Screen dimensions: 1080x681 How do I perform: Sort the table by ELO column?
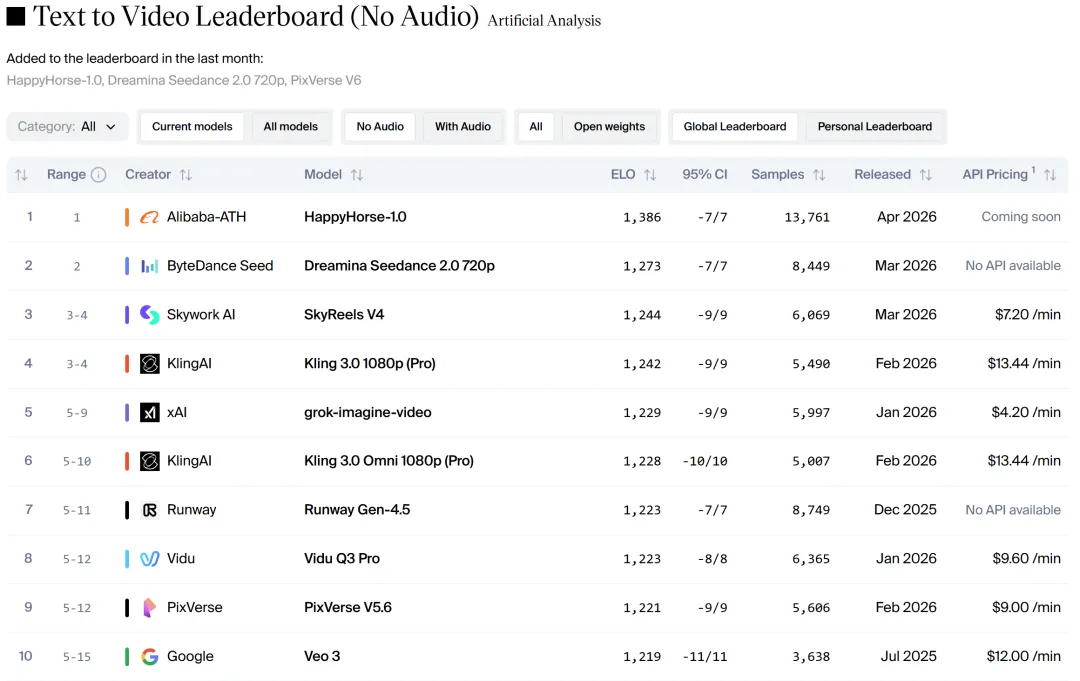tap(650, 175)
